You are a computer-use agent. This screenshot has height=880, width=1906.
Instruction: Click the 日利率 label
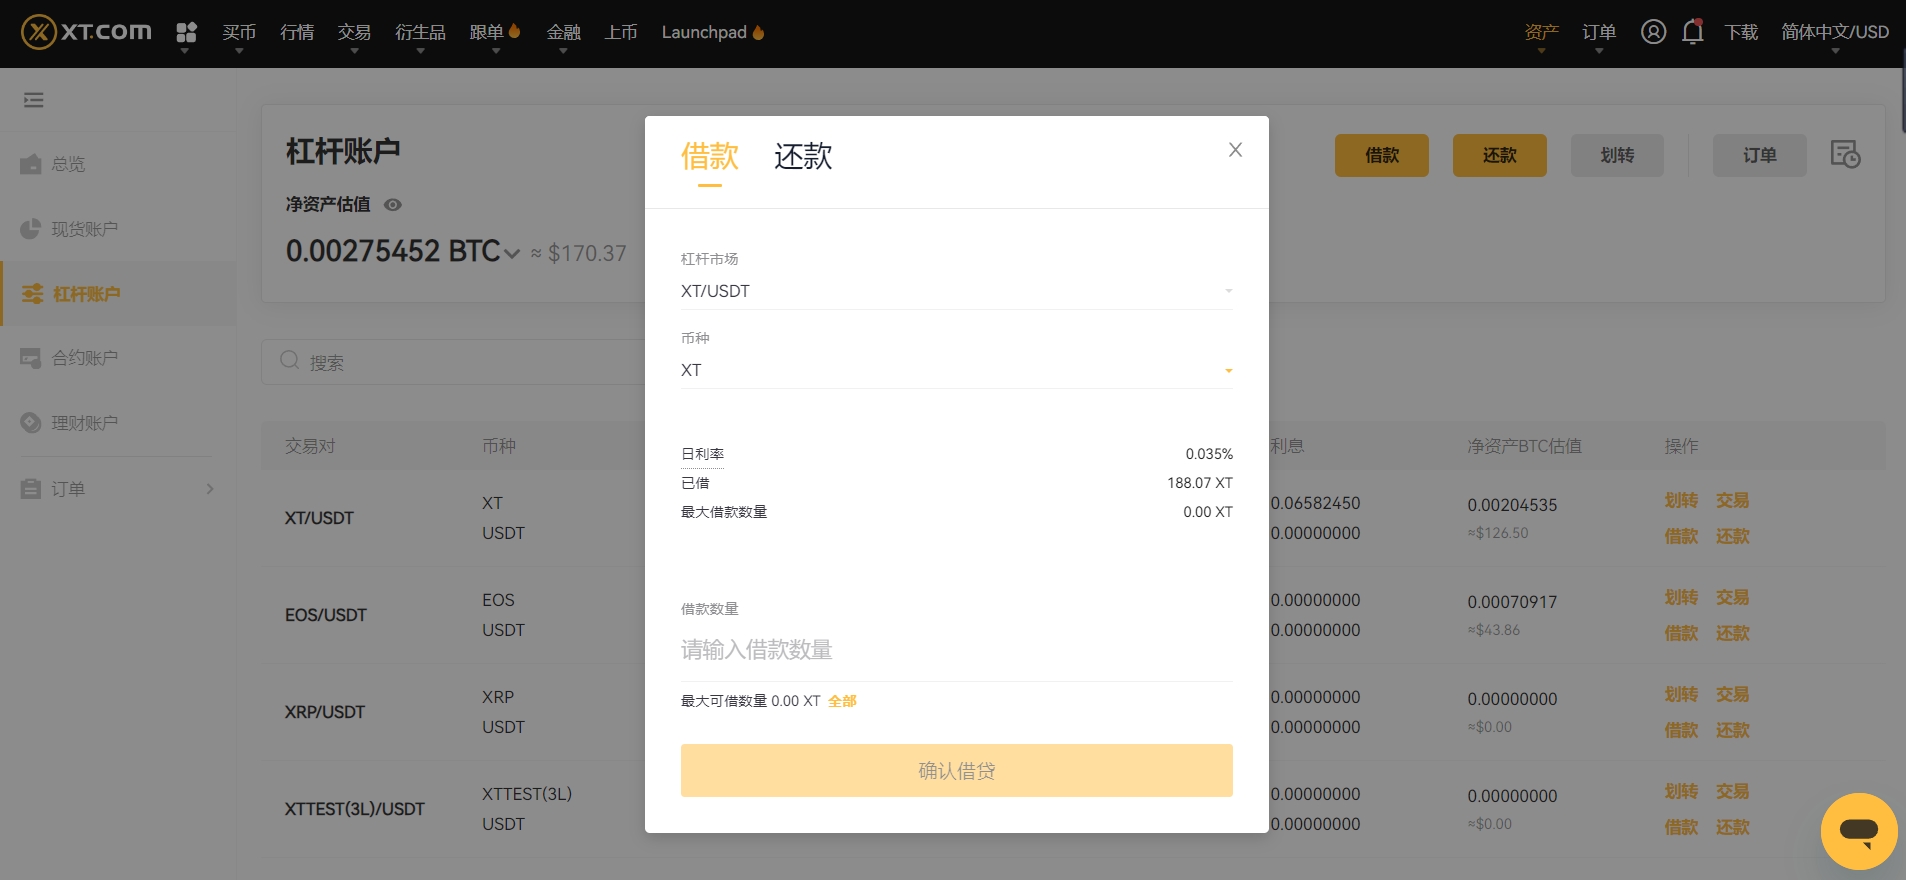pos(702,454)
